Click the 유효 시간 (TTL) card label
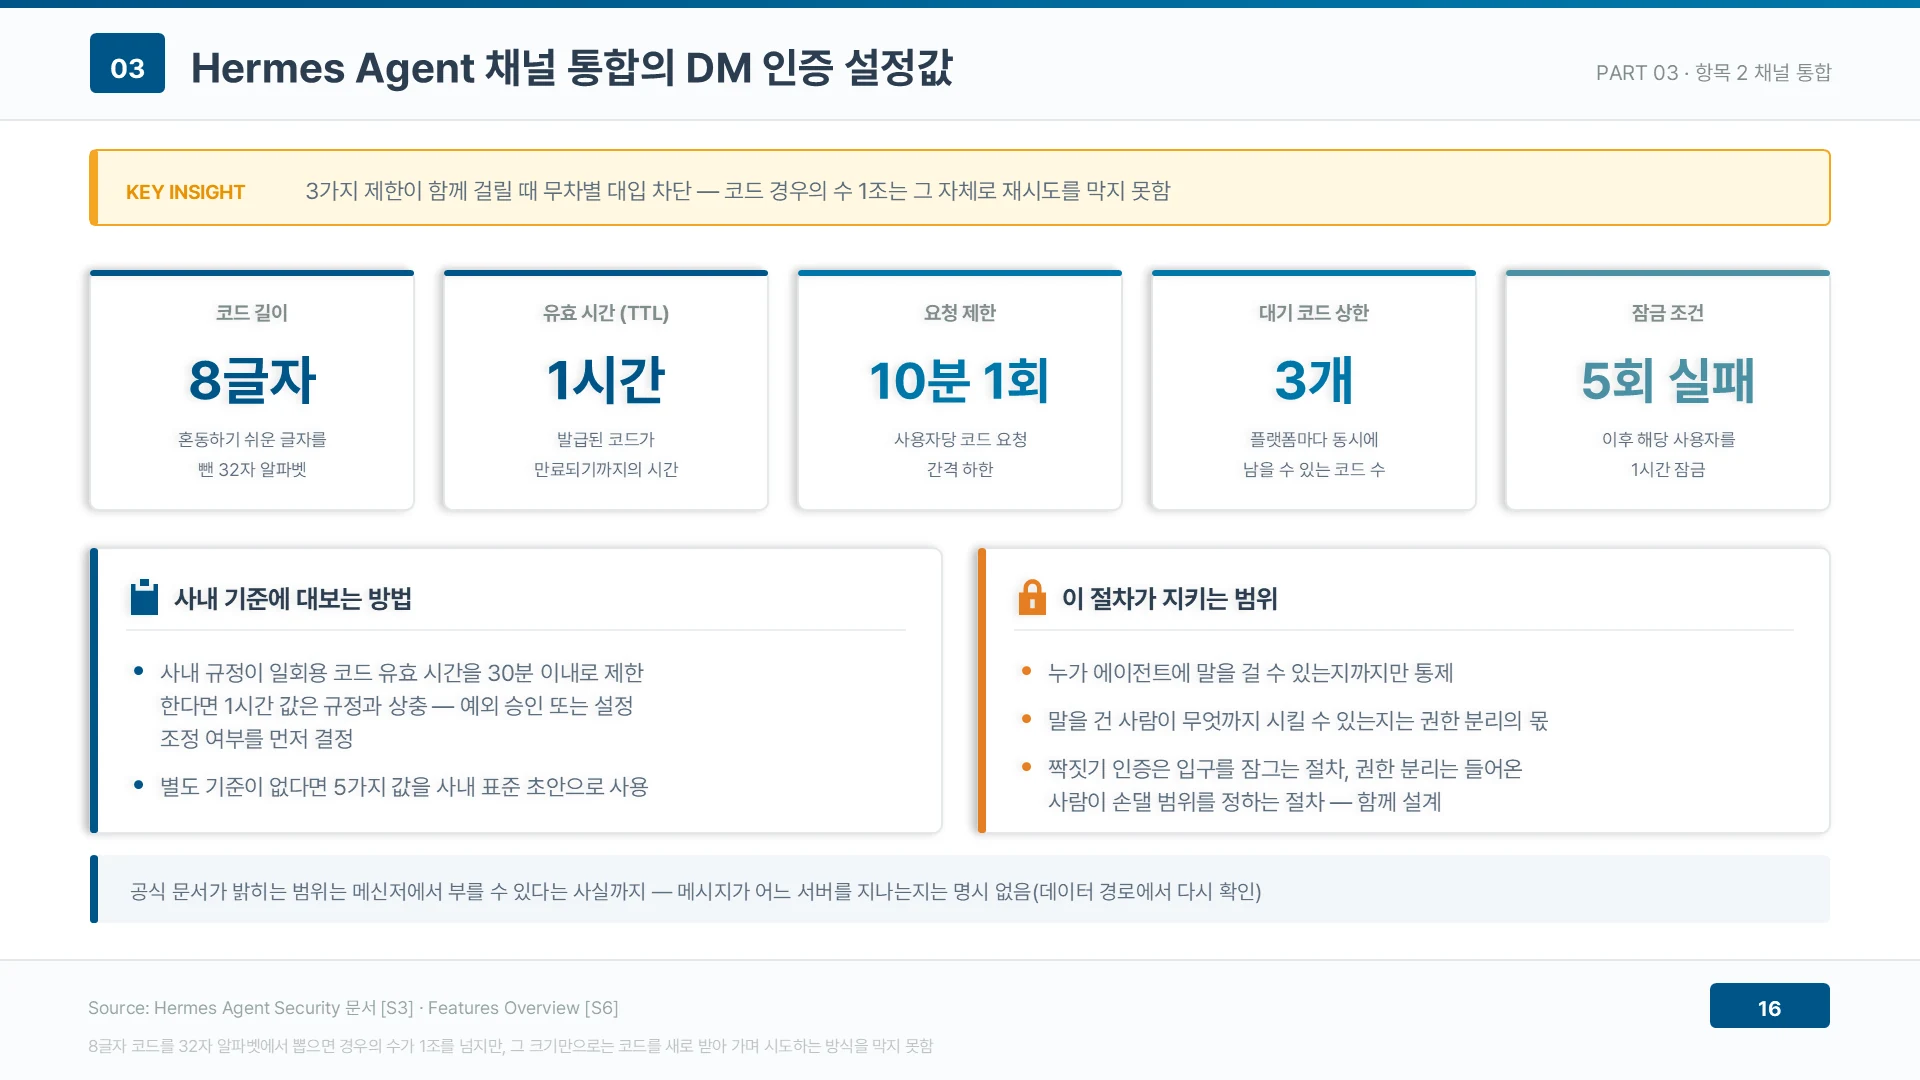The width and height of the screenshot is (1920, 1080). (606, 313)
